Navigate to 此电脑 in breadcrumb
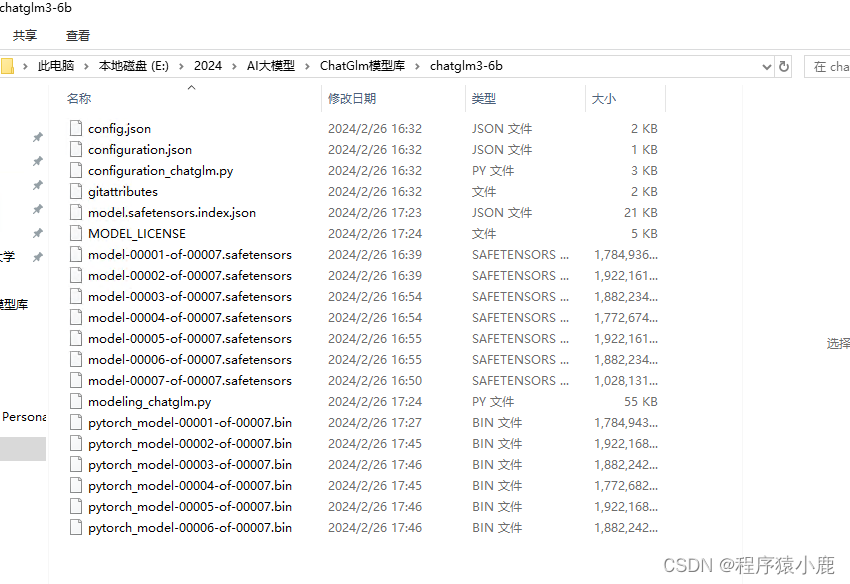Image resolution: width=850 pixels, height=584 pixels. [x=56, y=66]
